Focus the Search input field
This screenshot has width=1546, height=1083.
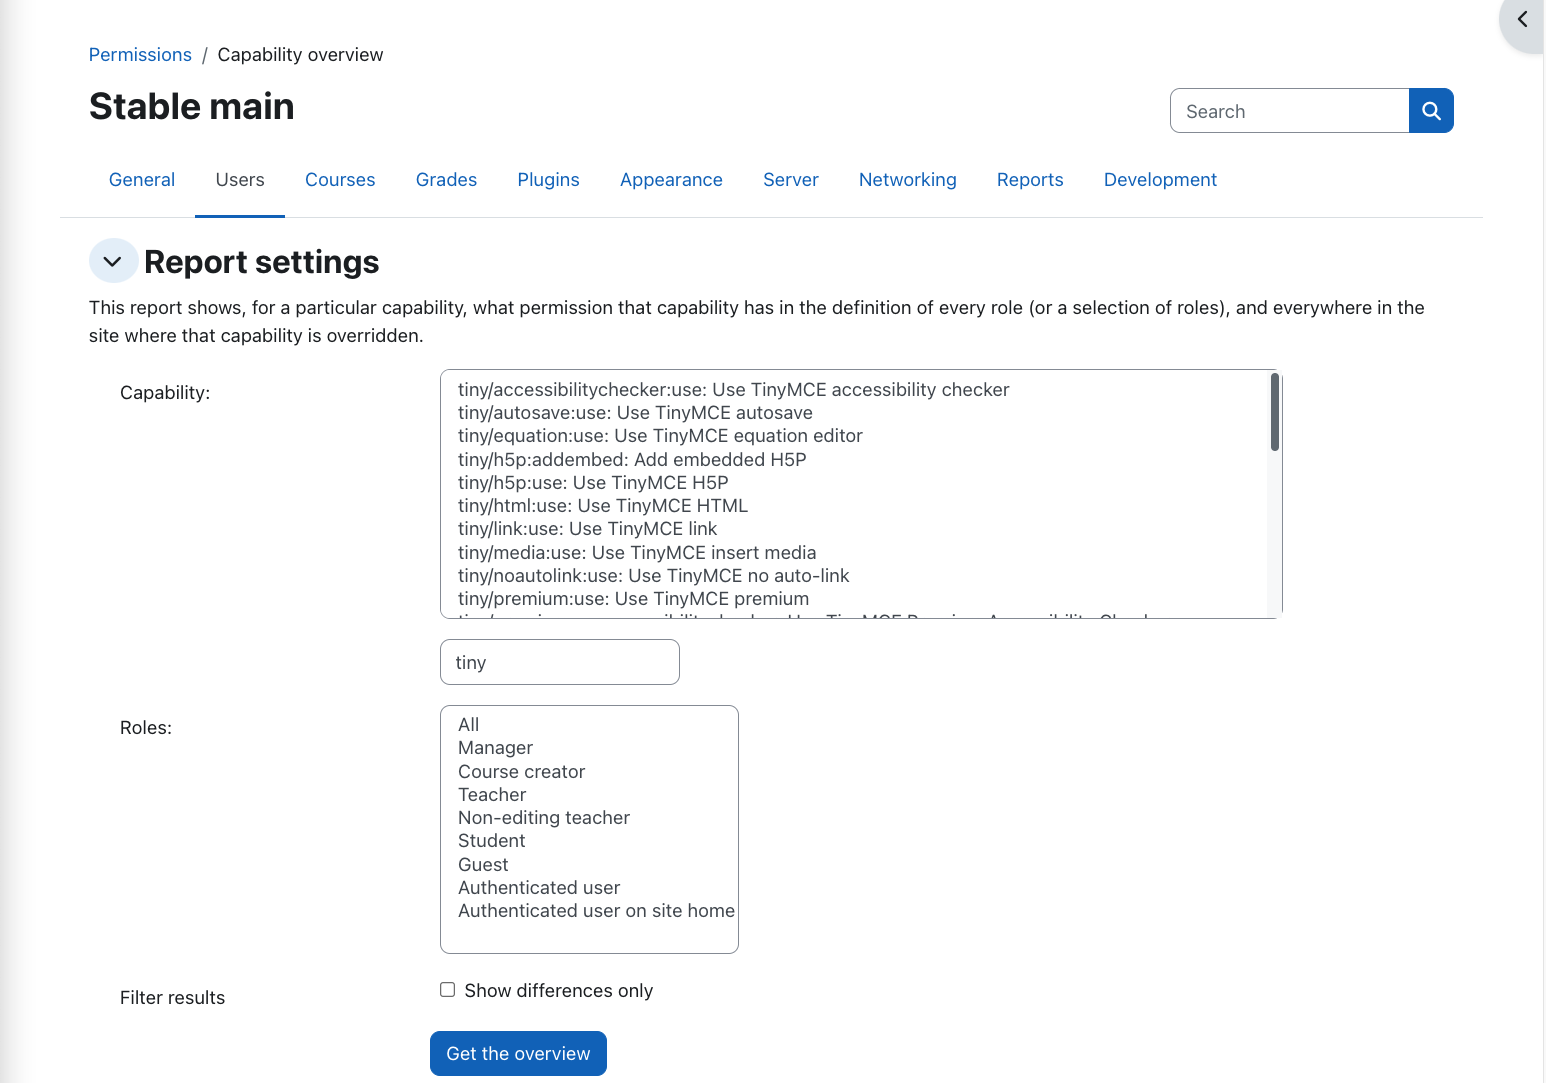click(1290, 111)
